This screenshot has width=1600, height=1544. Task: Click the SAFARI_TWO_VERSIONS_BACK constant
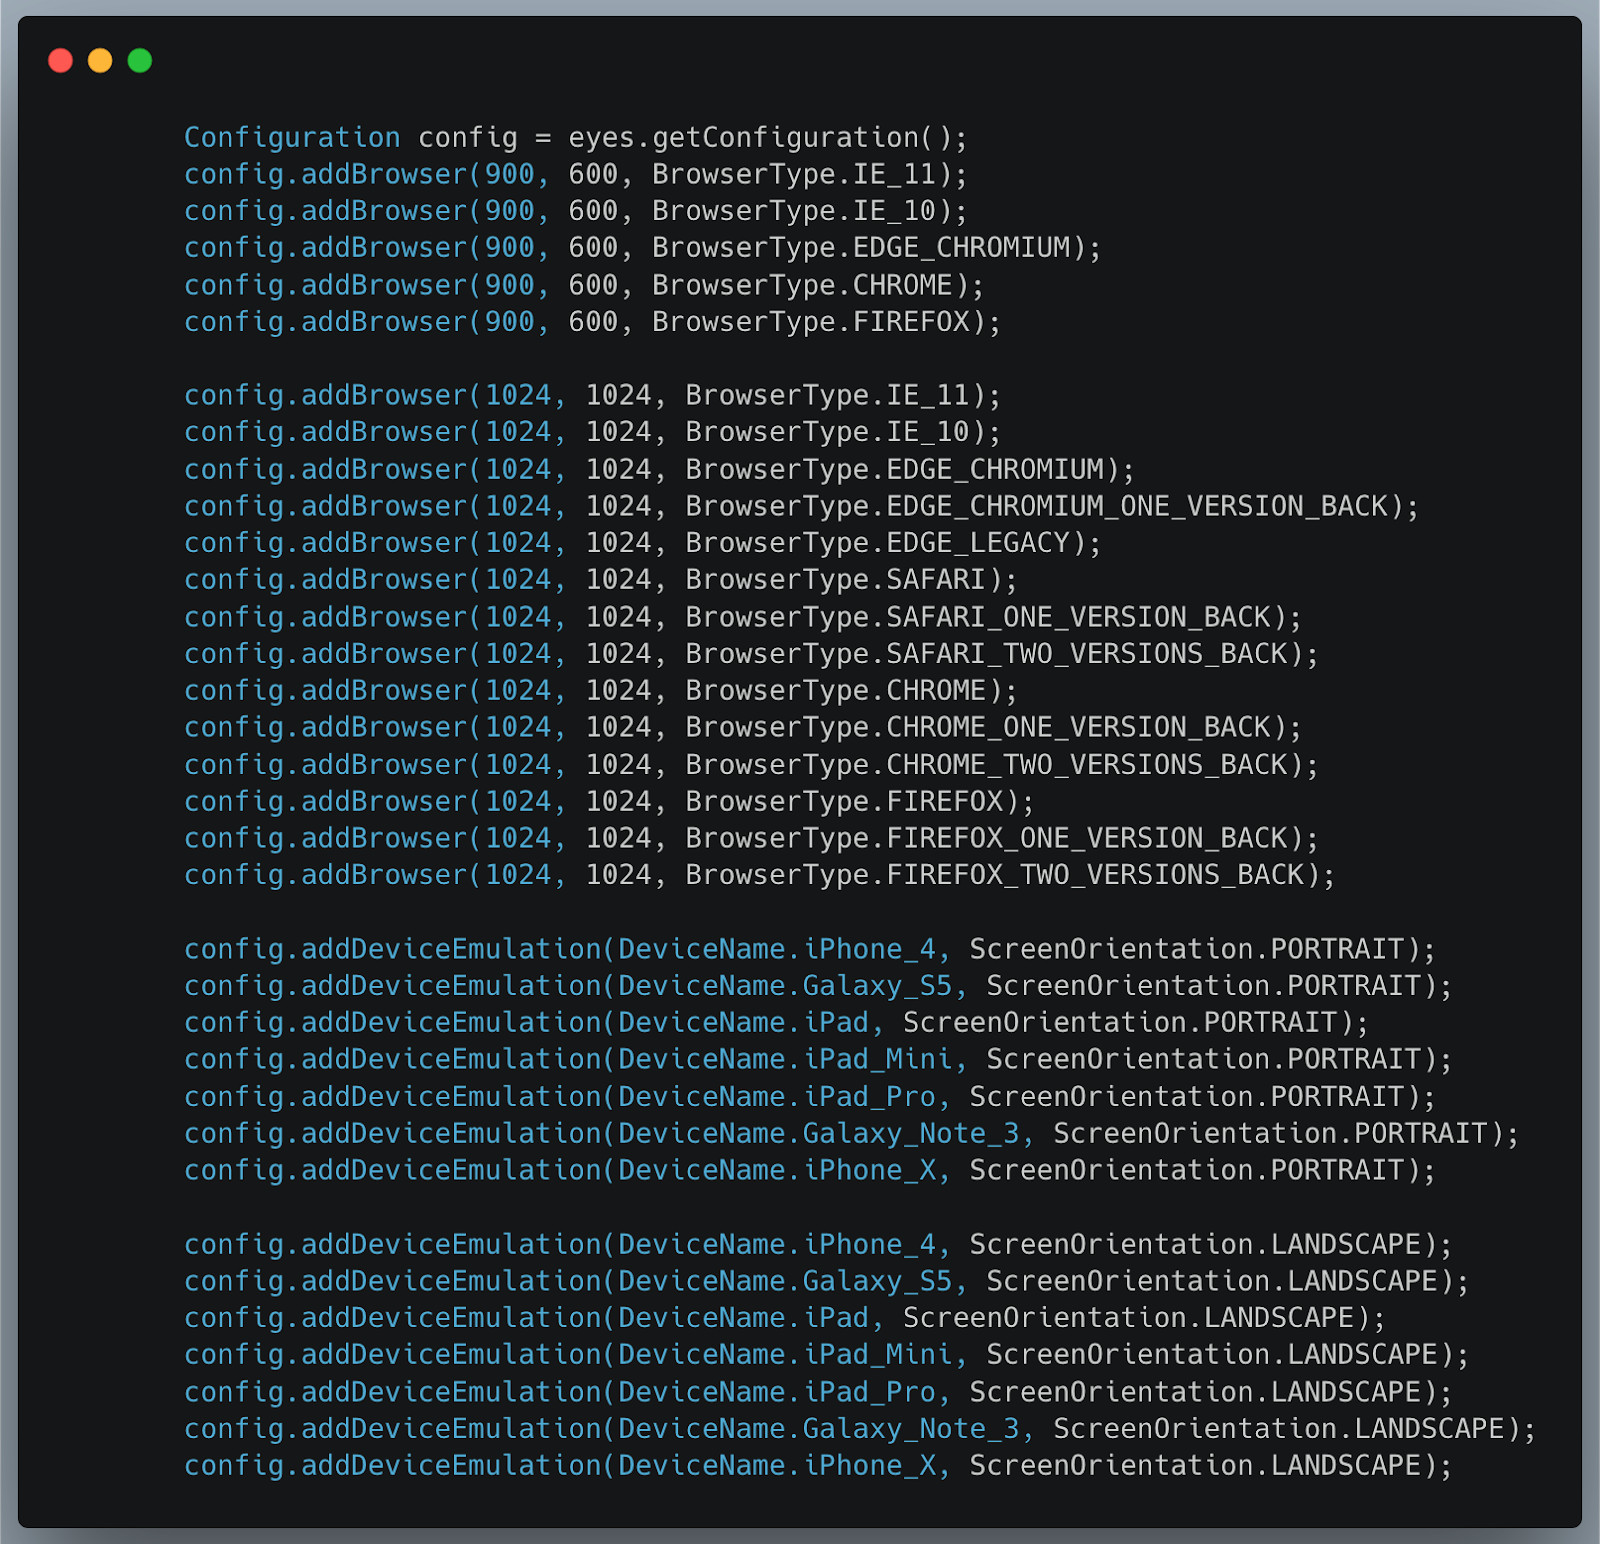1088,654
